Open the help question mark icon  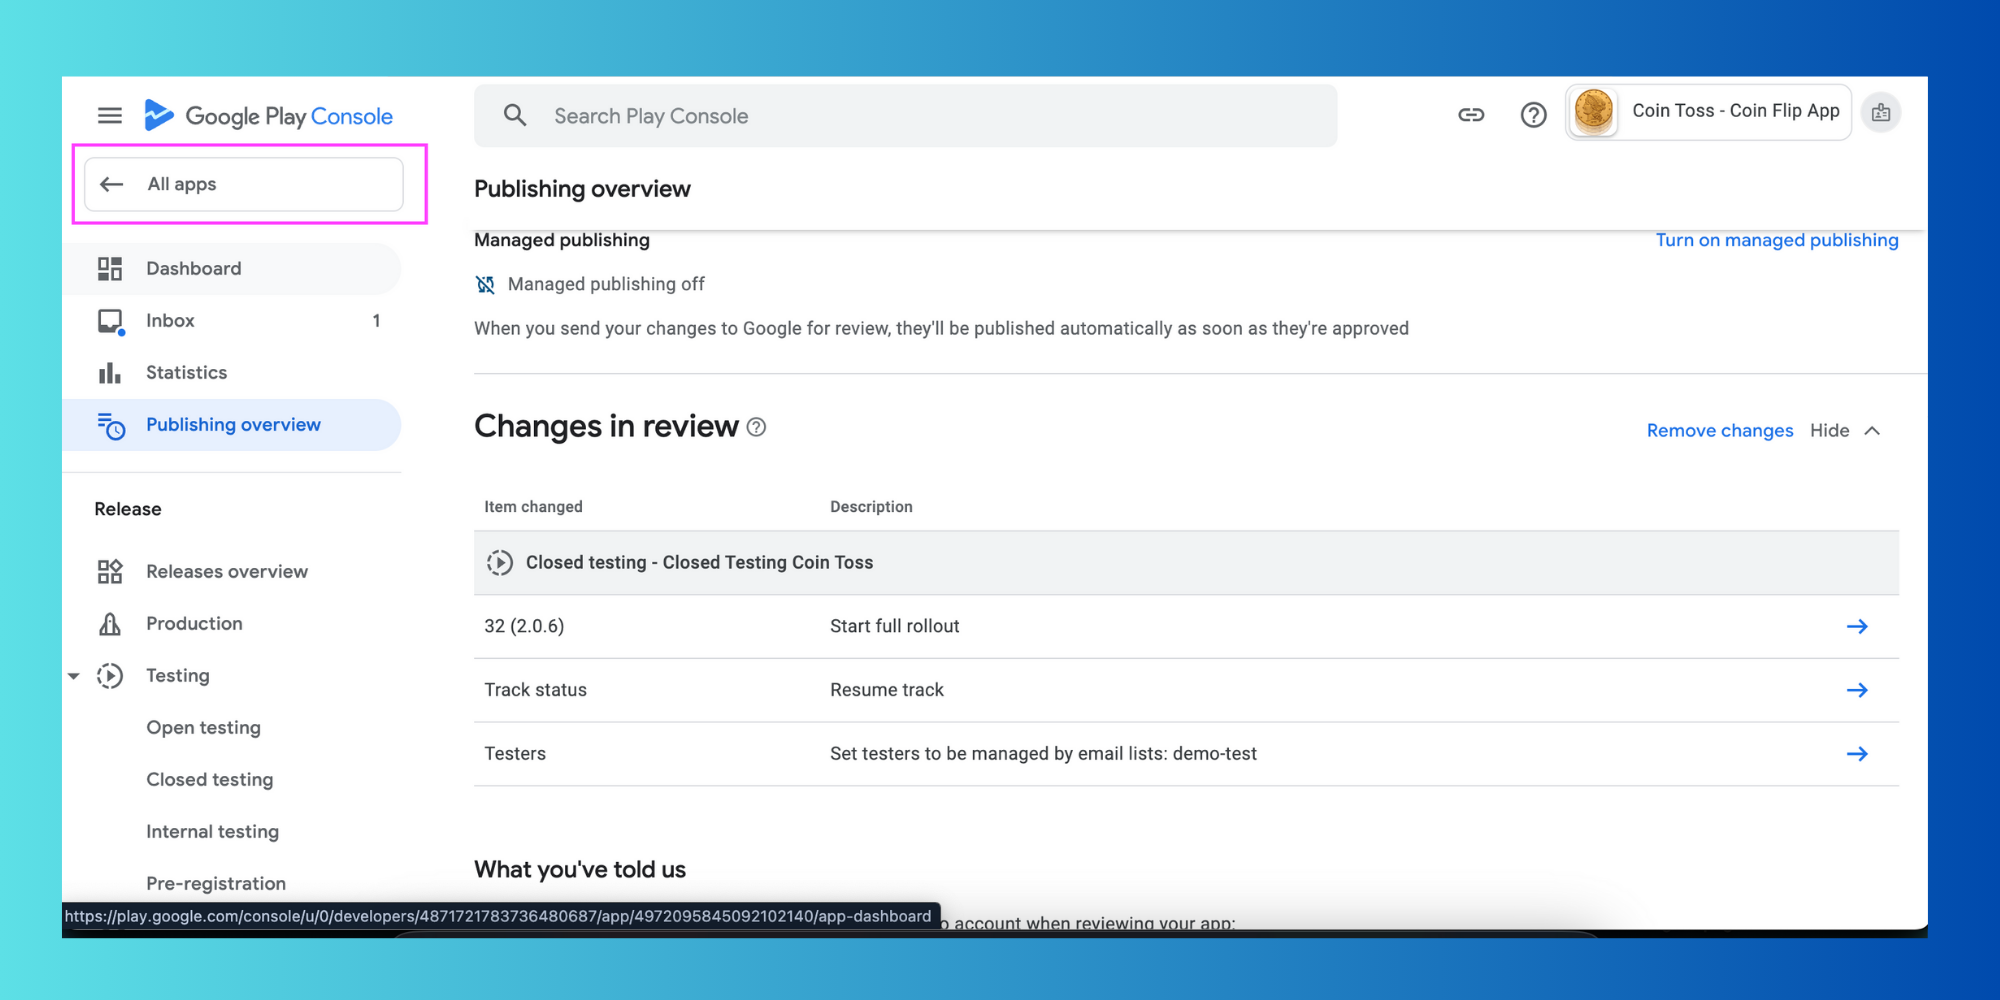pyautogui.click(x=1533, y=115)
